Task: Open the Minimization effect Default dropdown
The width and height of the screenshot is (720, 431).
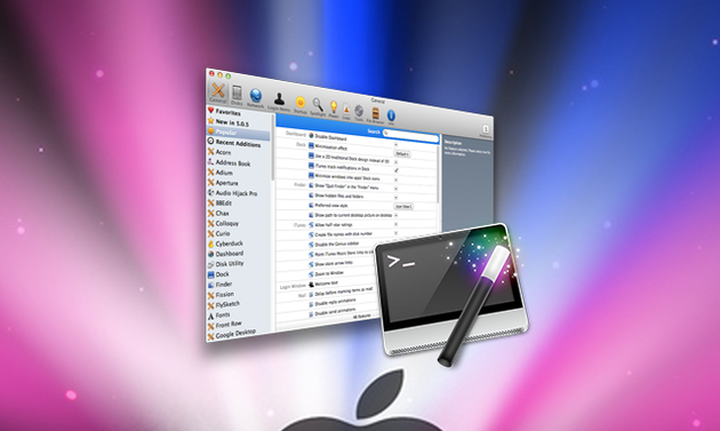Action: [x=402, y=154]
